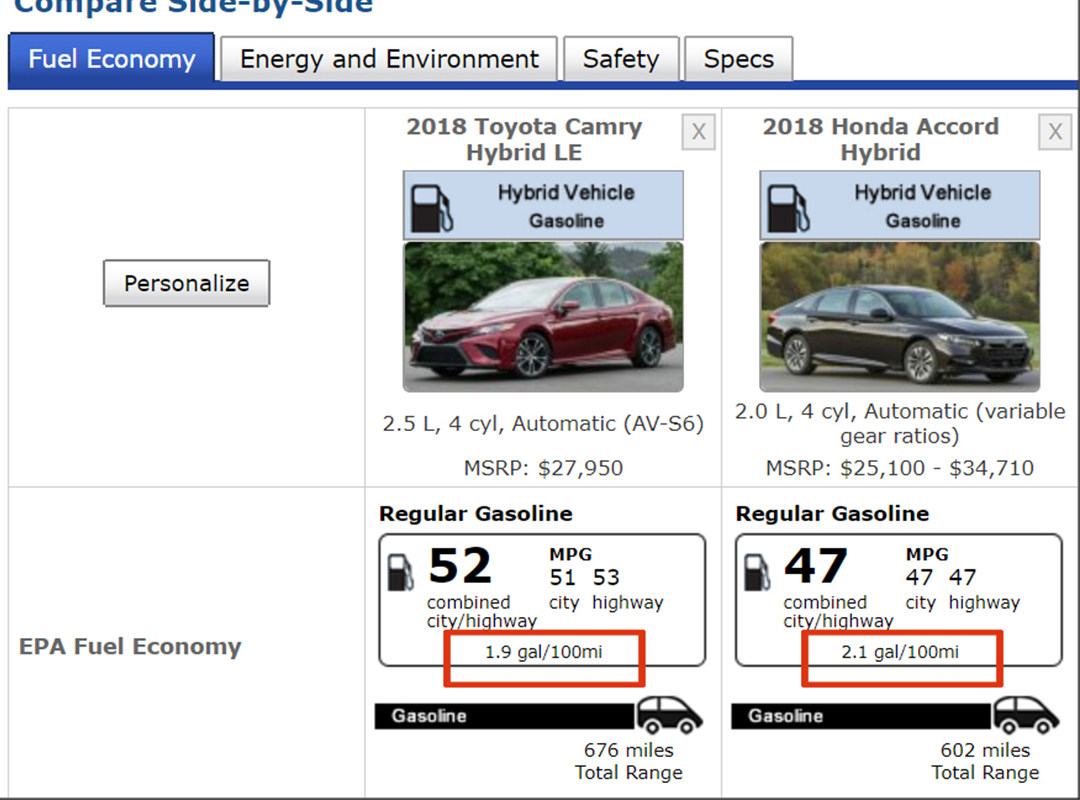Remove the 2018 Toyota Camry Hybrid LE column

point(698,132)
